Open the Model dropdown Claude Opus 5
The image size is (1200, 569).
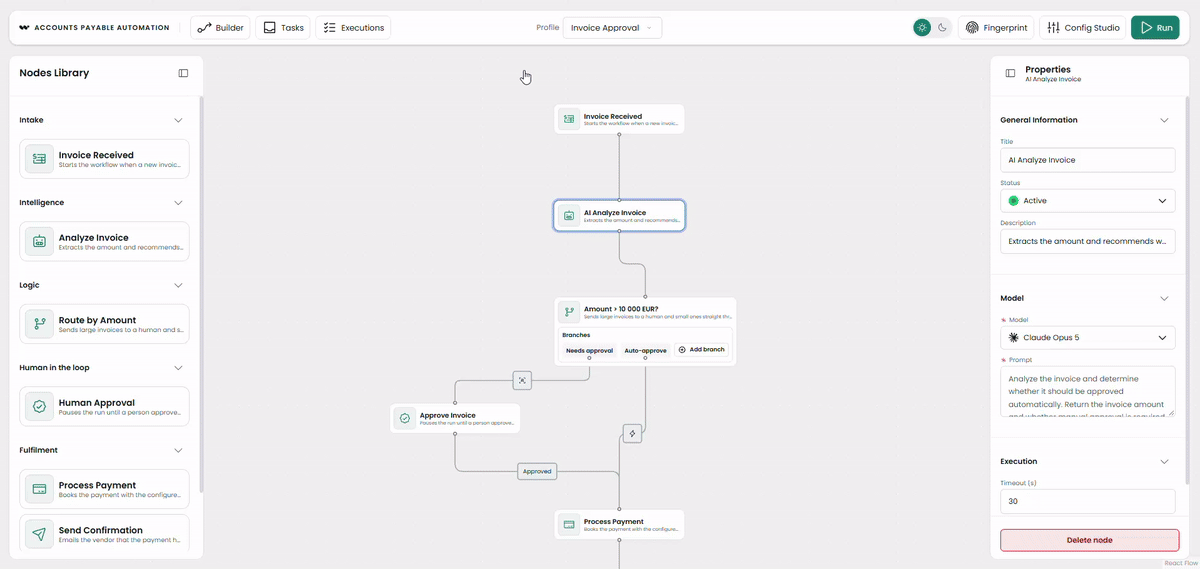pos(1088,338)
